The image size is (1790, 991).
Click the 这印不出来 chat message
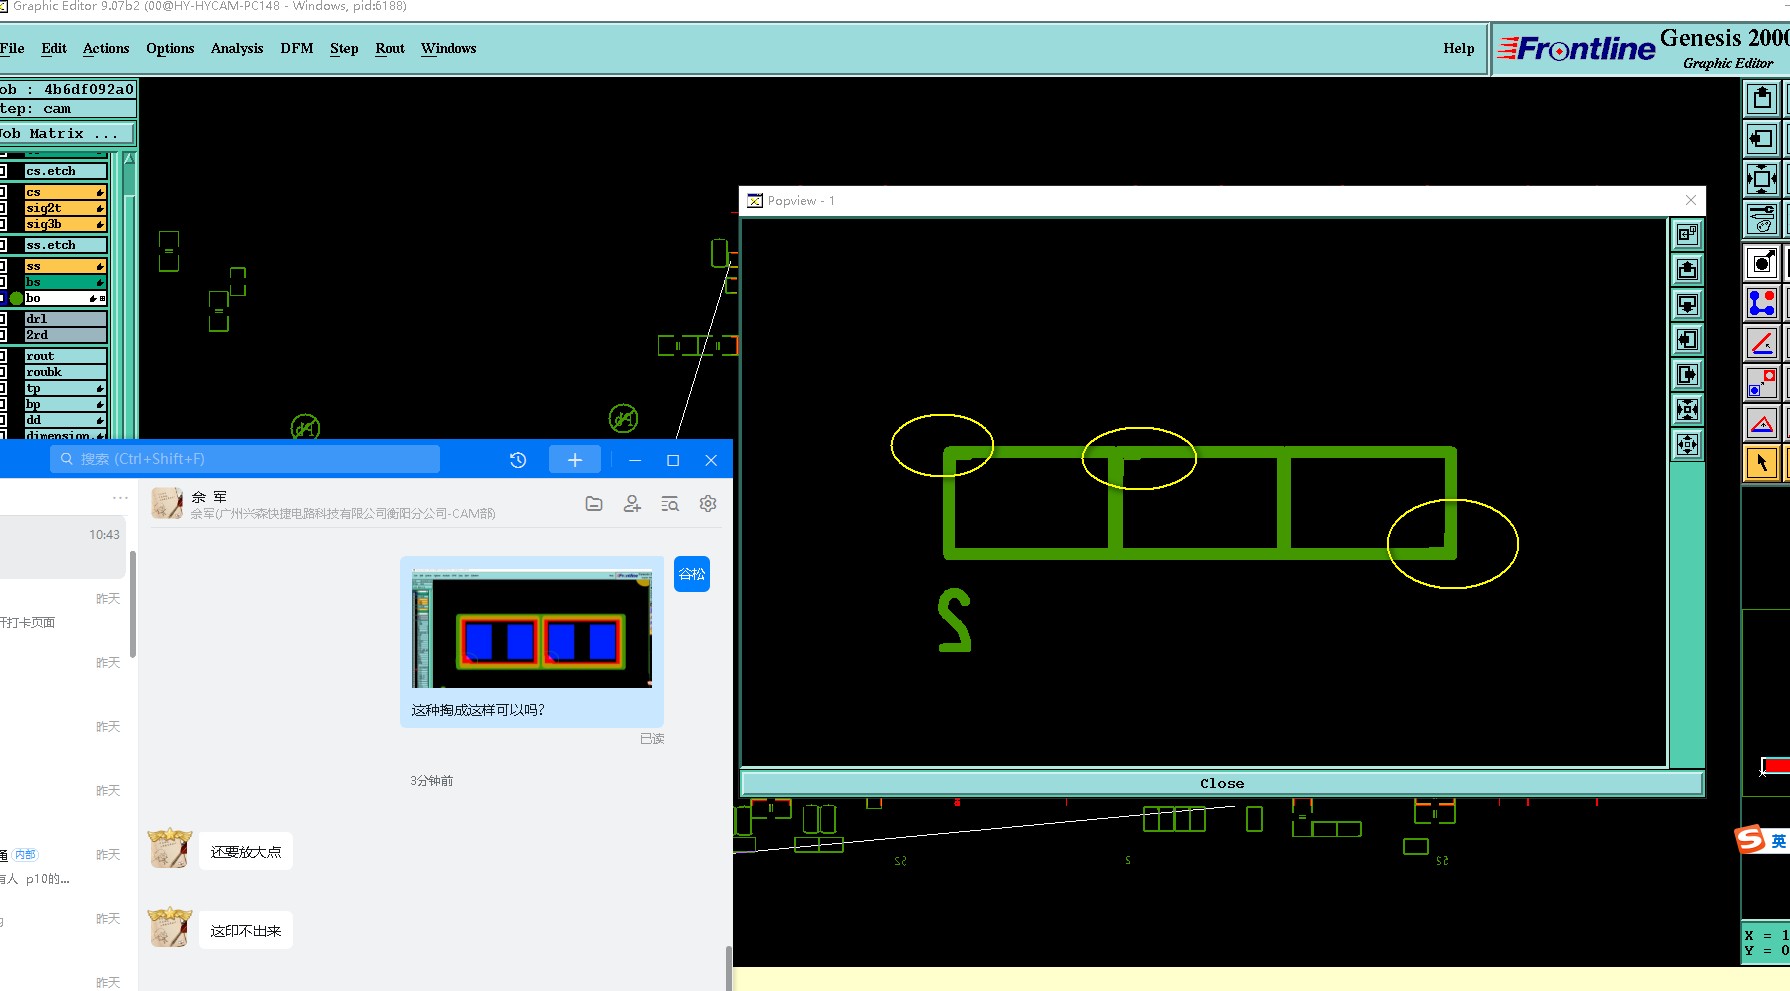pos(246,931)
